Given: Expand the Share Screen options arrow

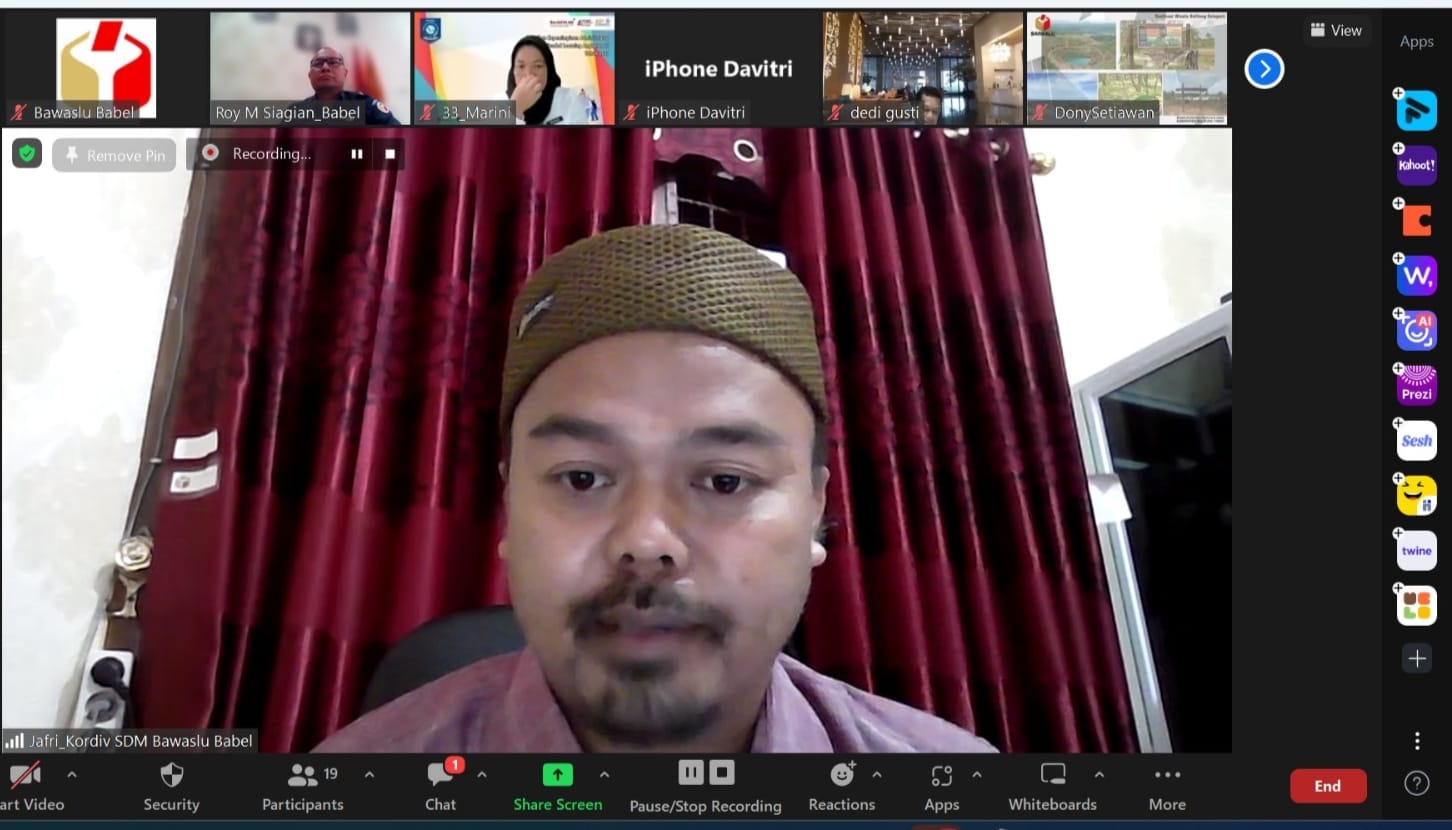Looking at the screenshot, I should pos(604,775).
